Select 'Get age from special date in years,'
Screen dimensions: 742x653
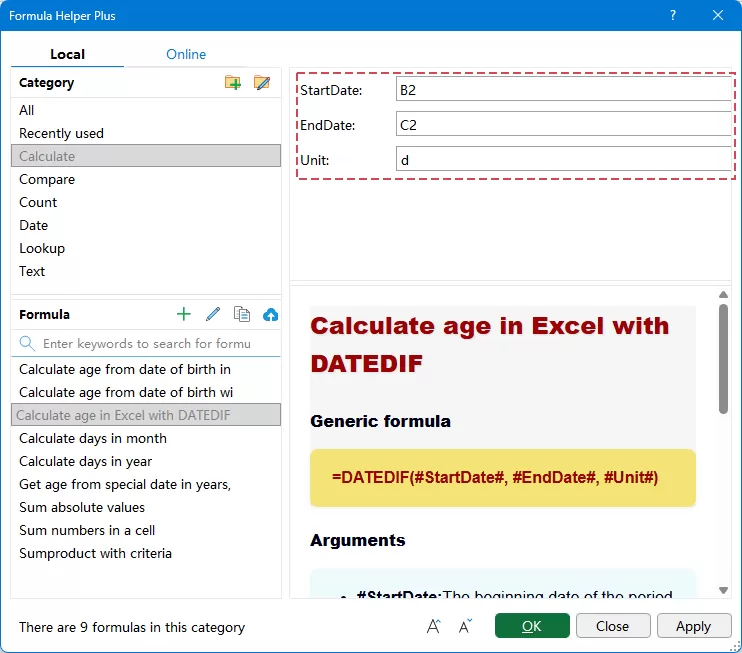[x=146, y=484]
